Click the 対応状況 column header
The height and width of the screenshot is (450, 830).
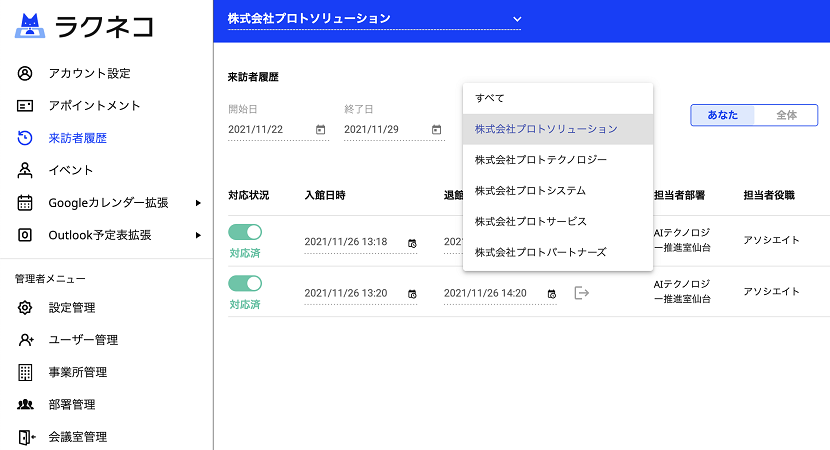click(x=249, y=195)
